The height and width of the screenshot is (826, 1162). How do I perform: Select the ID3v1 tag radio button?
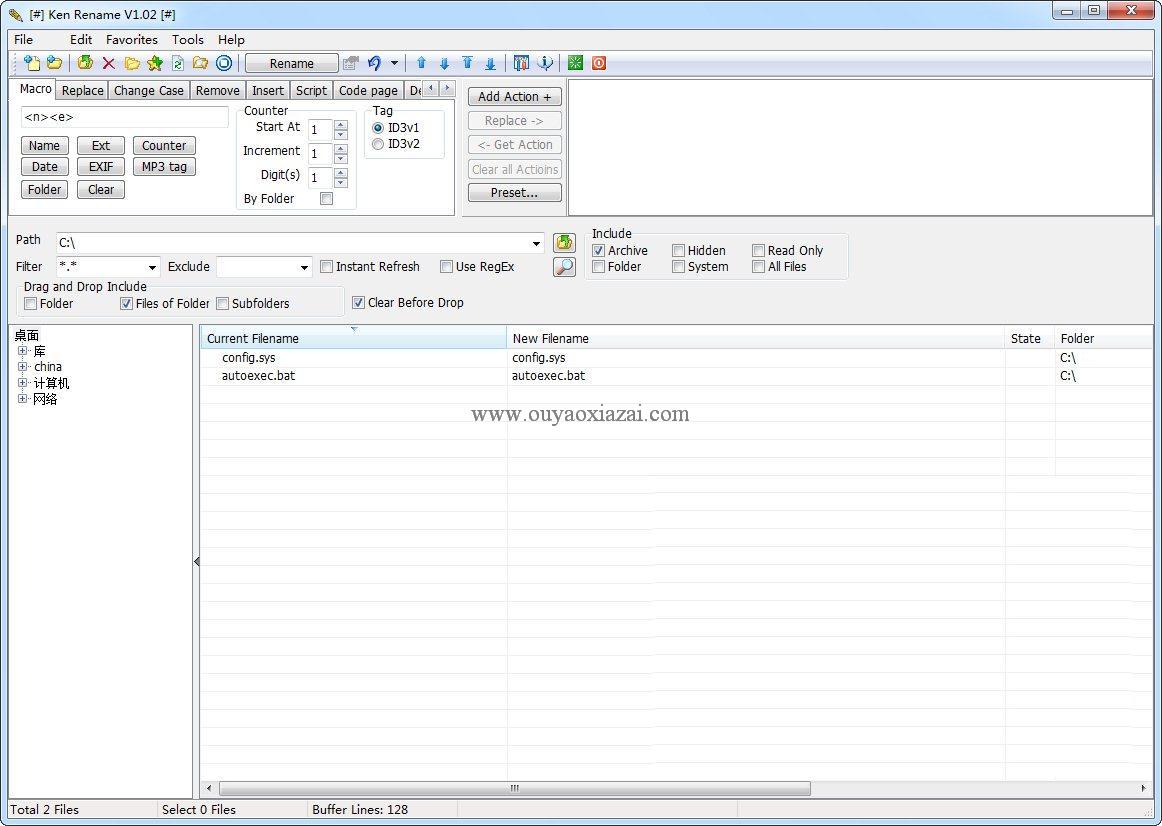378,128
